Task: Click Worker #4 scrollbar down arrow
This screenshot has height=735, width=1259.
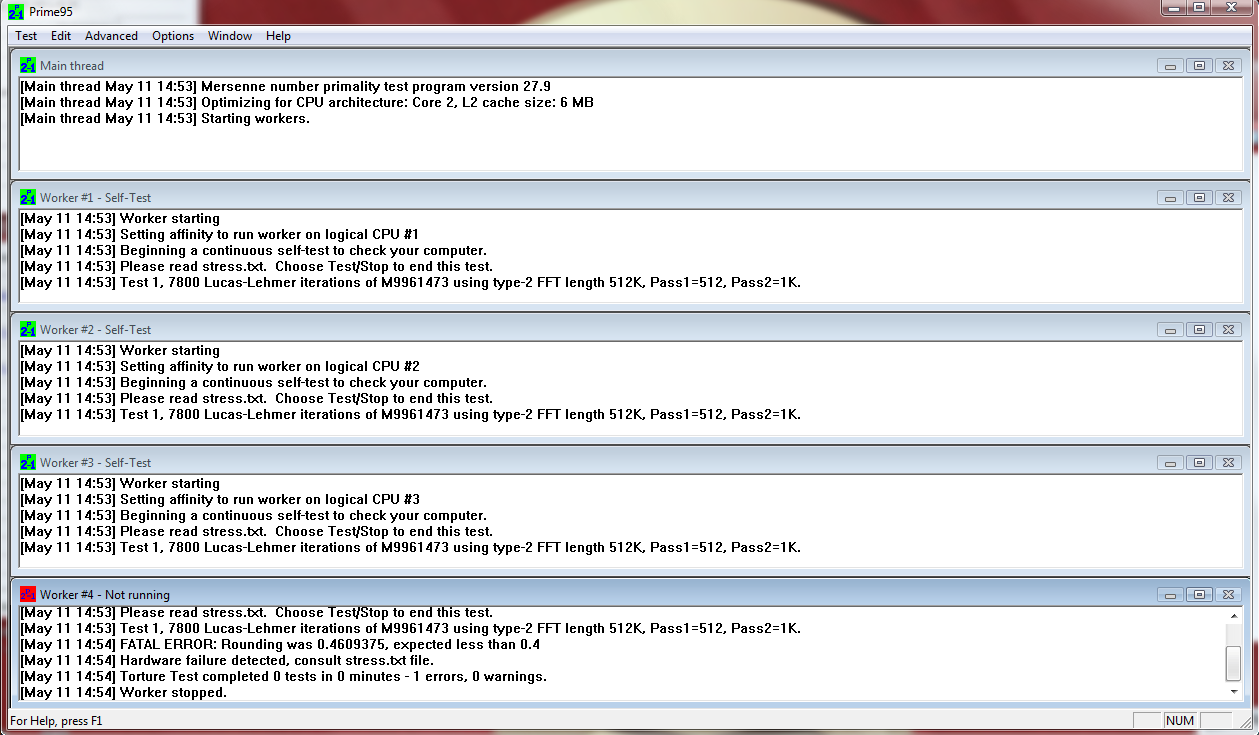Action: click(x=1233, y=692)
